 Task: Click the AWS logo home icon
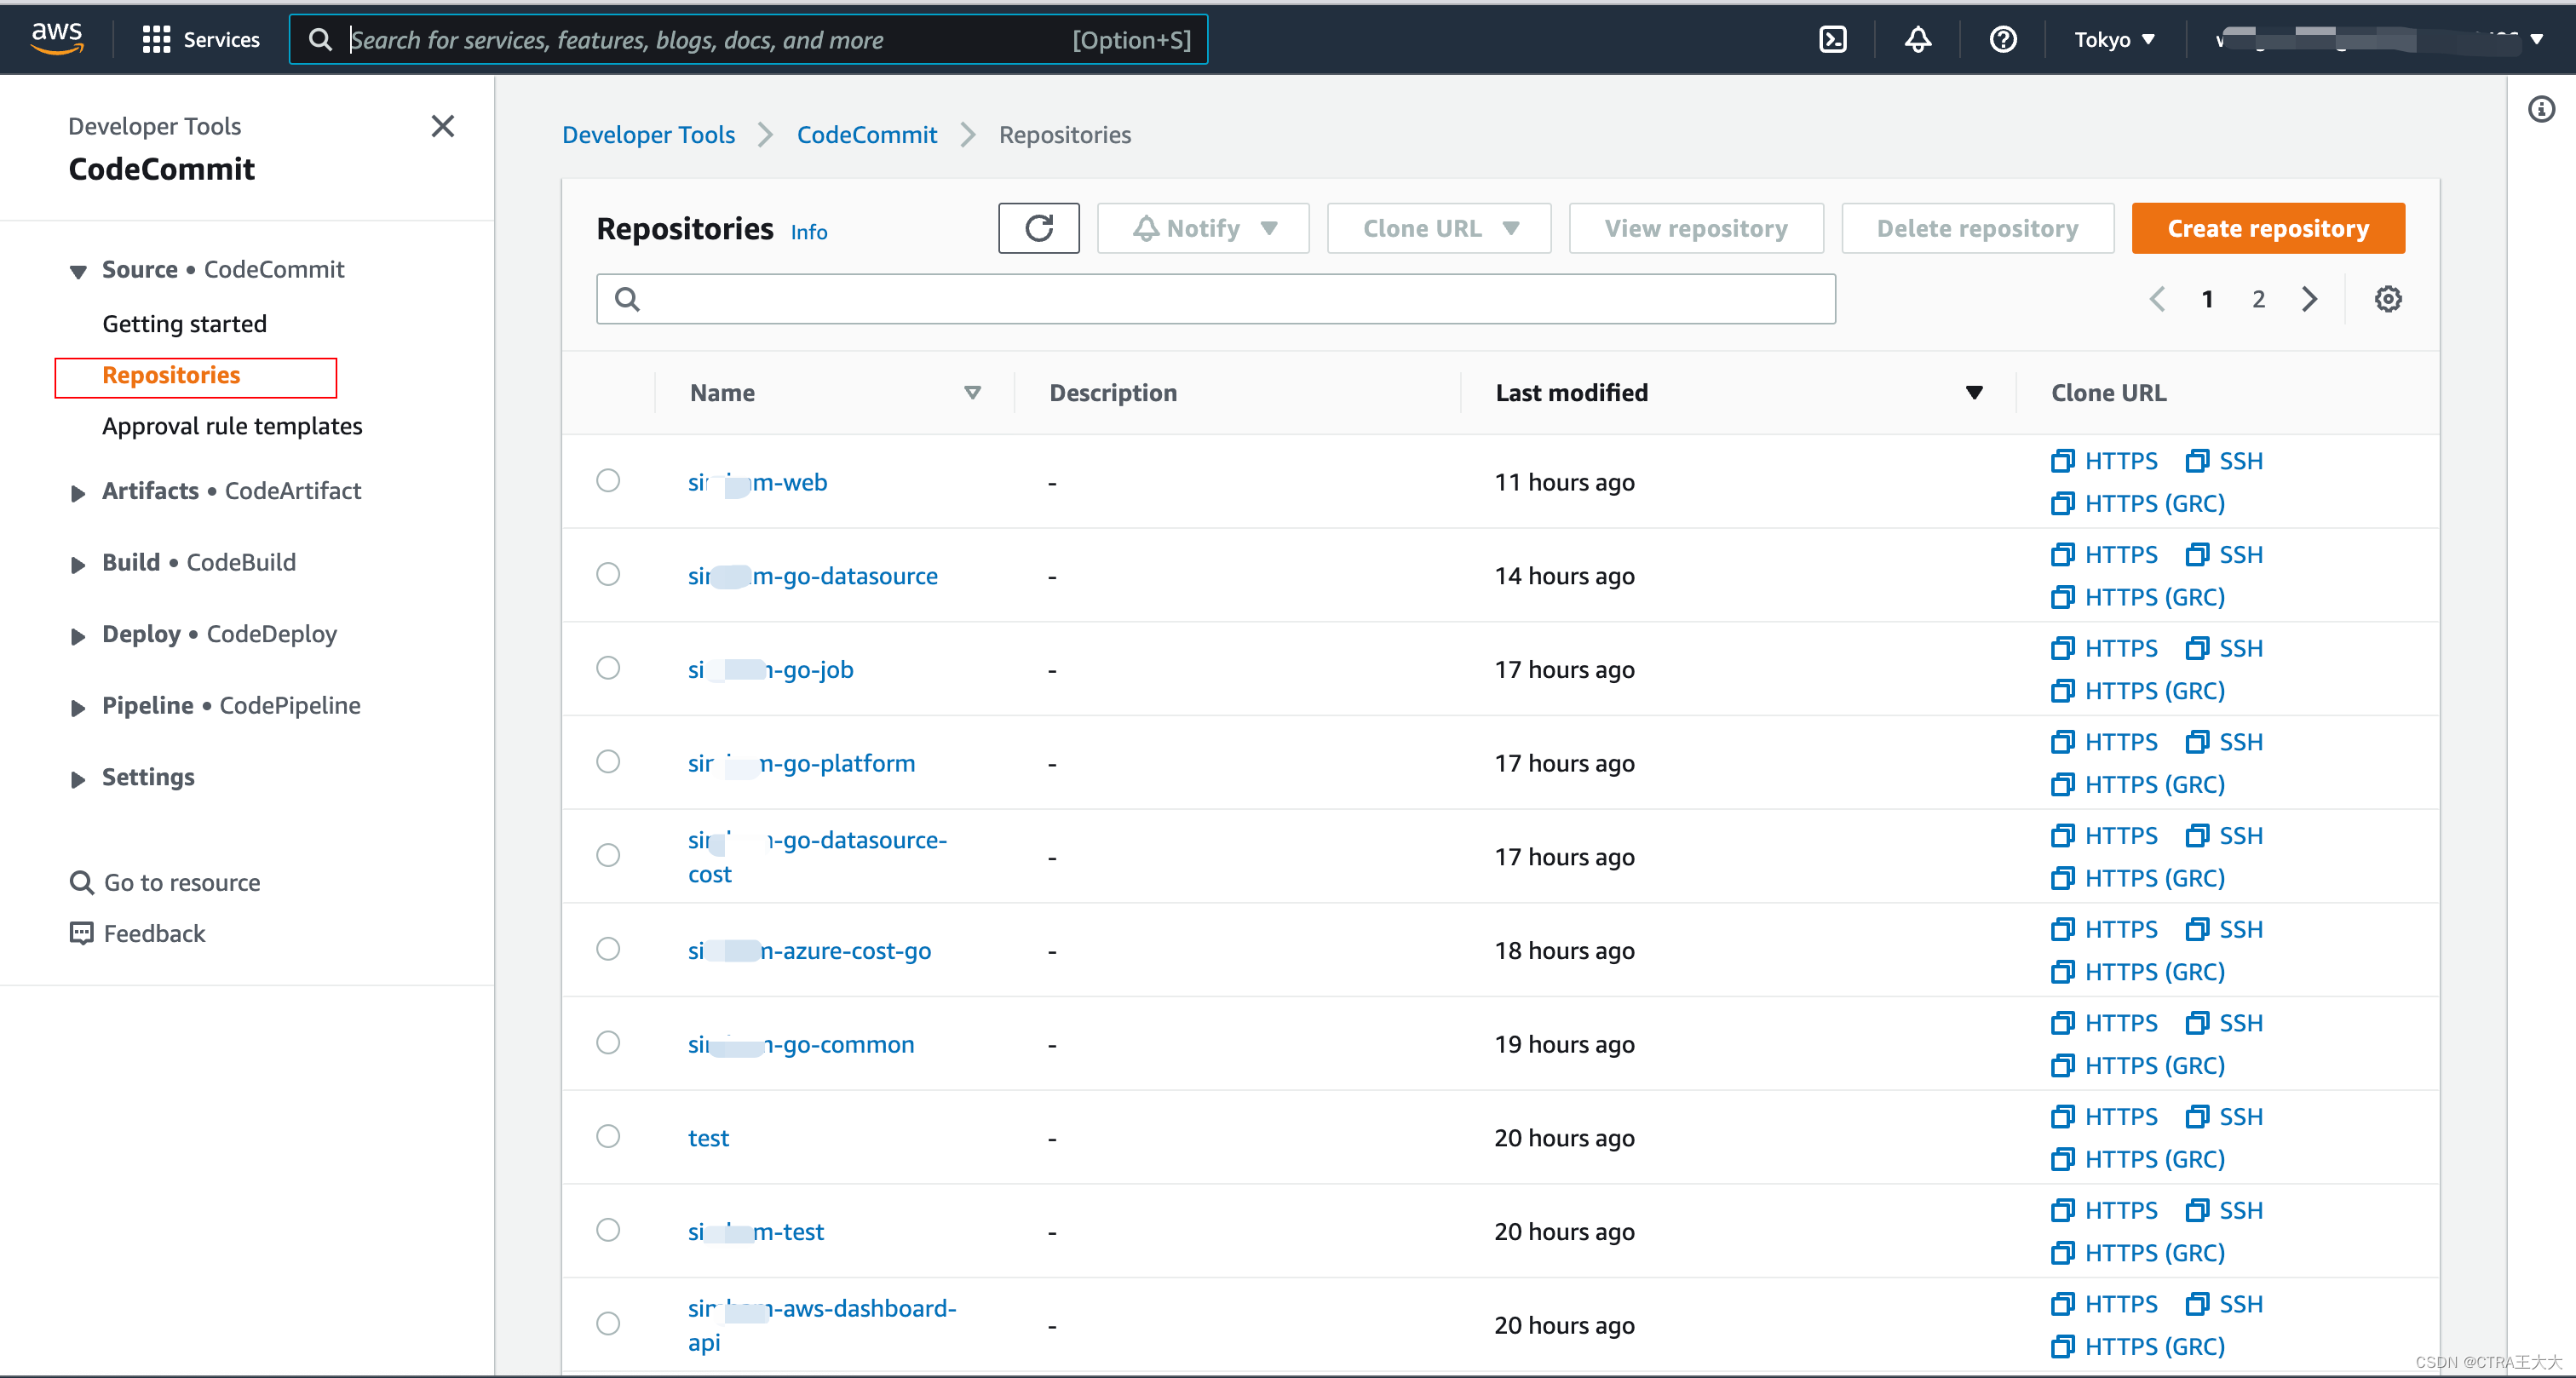click(x=57, y=38)
